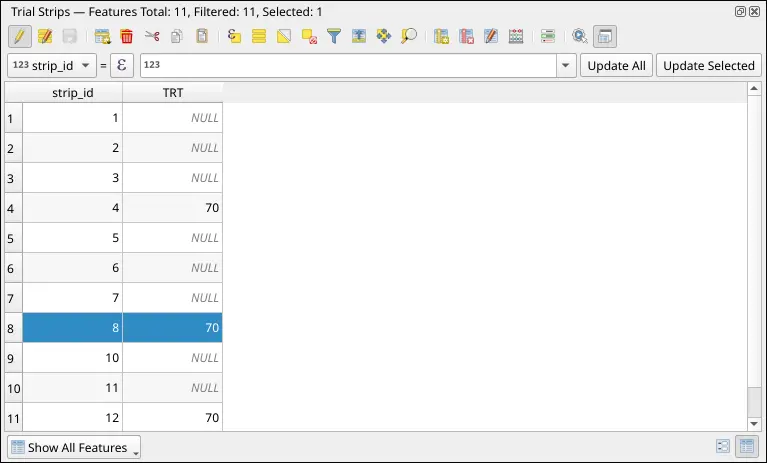Click the Select All features icon

point(259,37)
